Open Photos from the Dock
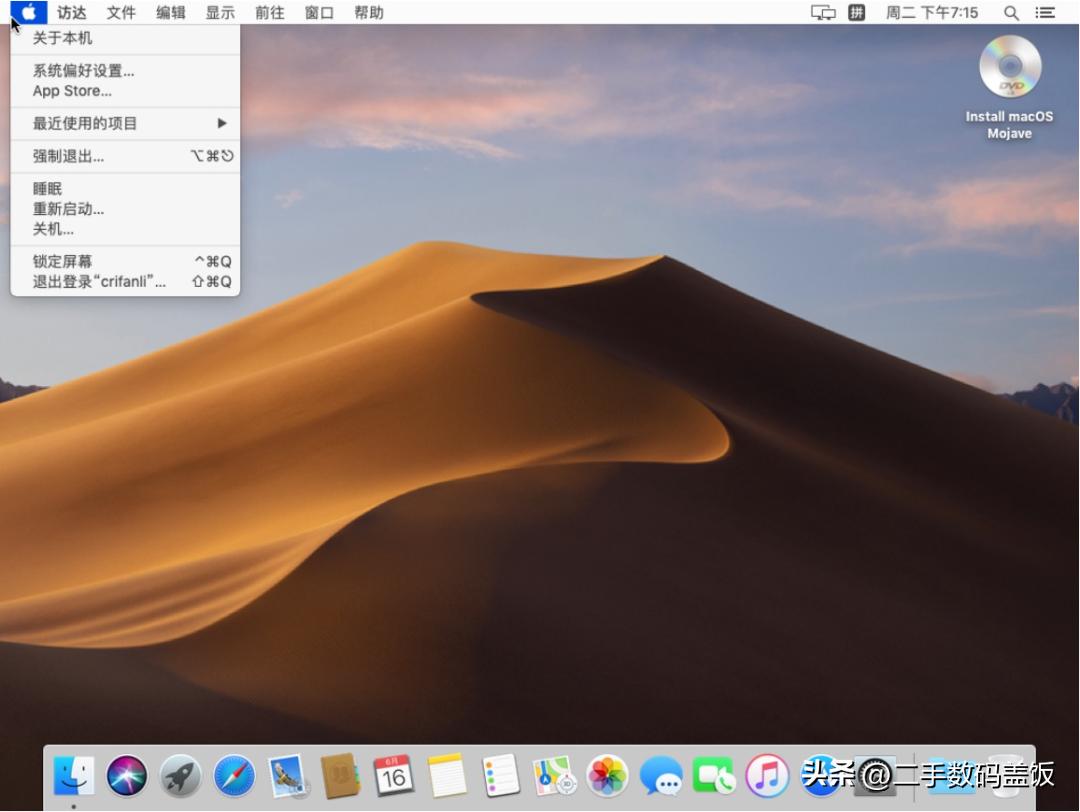This screenshot has width=1080, height=812. 608,775
